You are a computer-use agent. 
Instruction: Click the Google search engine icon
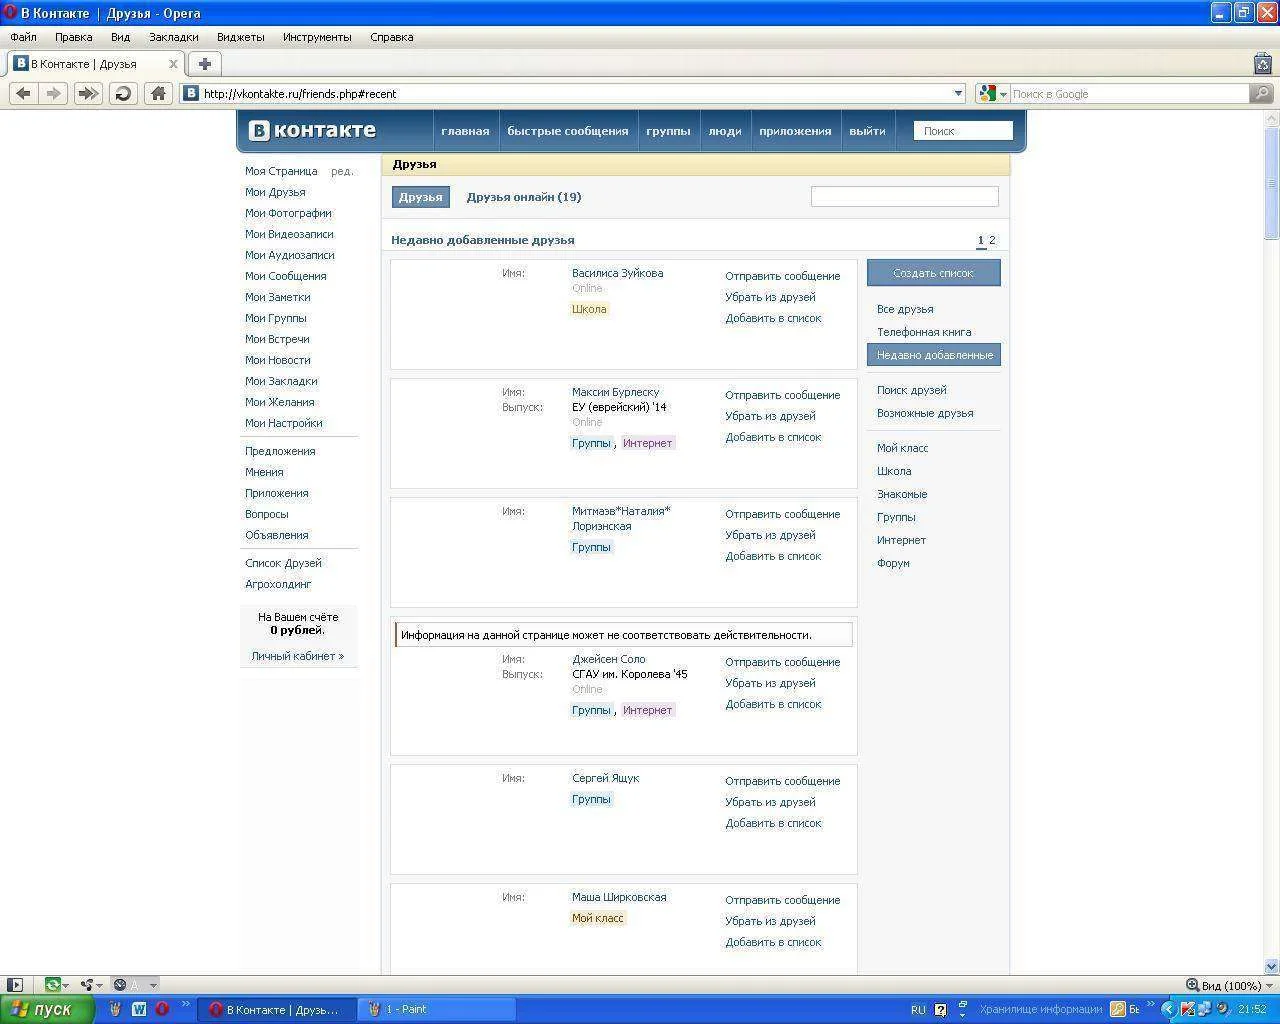[987, 93]
